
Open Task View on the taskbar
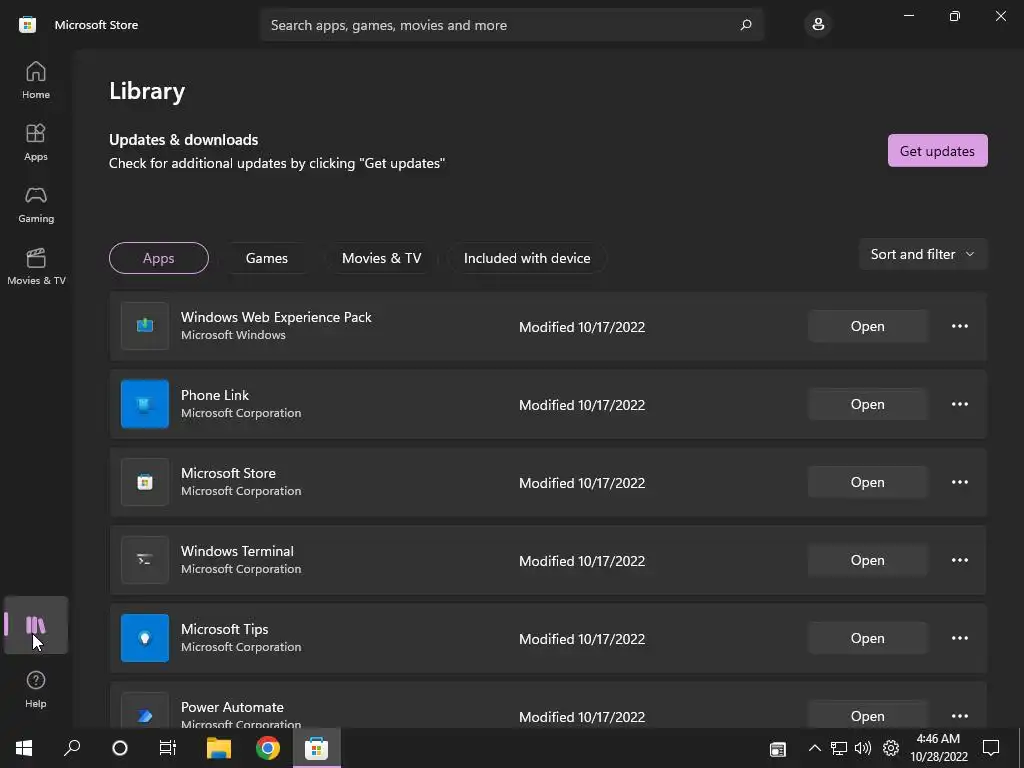pos(168,748)
